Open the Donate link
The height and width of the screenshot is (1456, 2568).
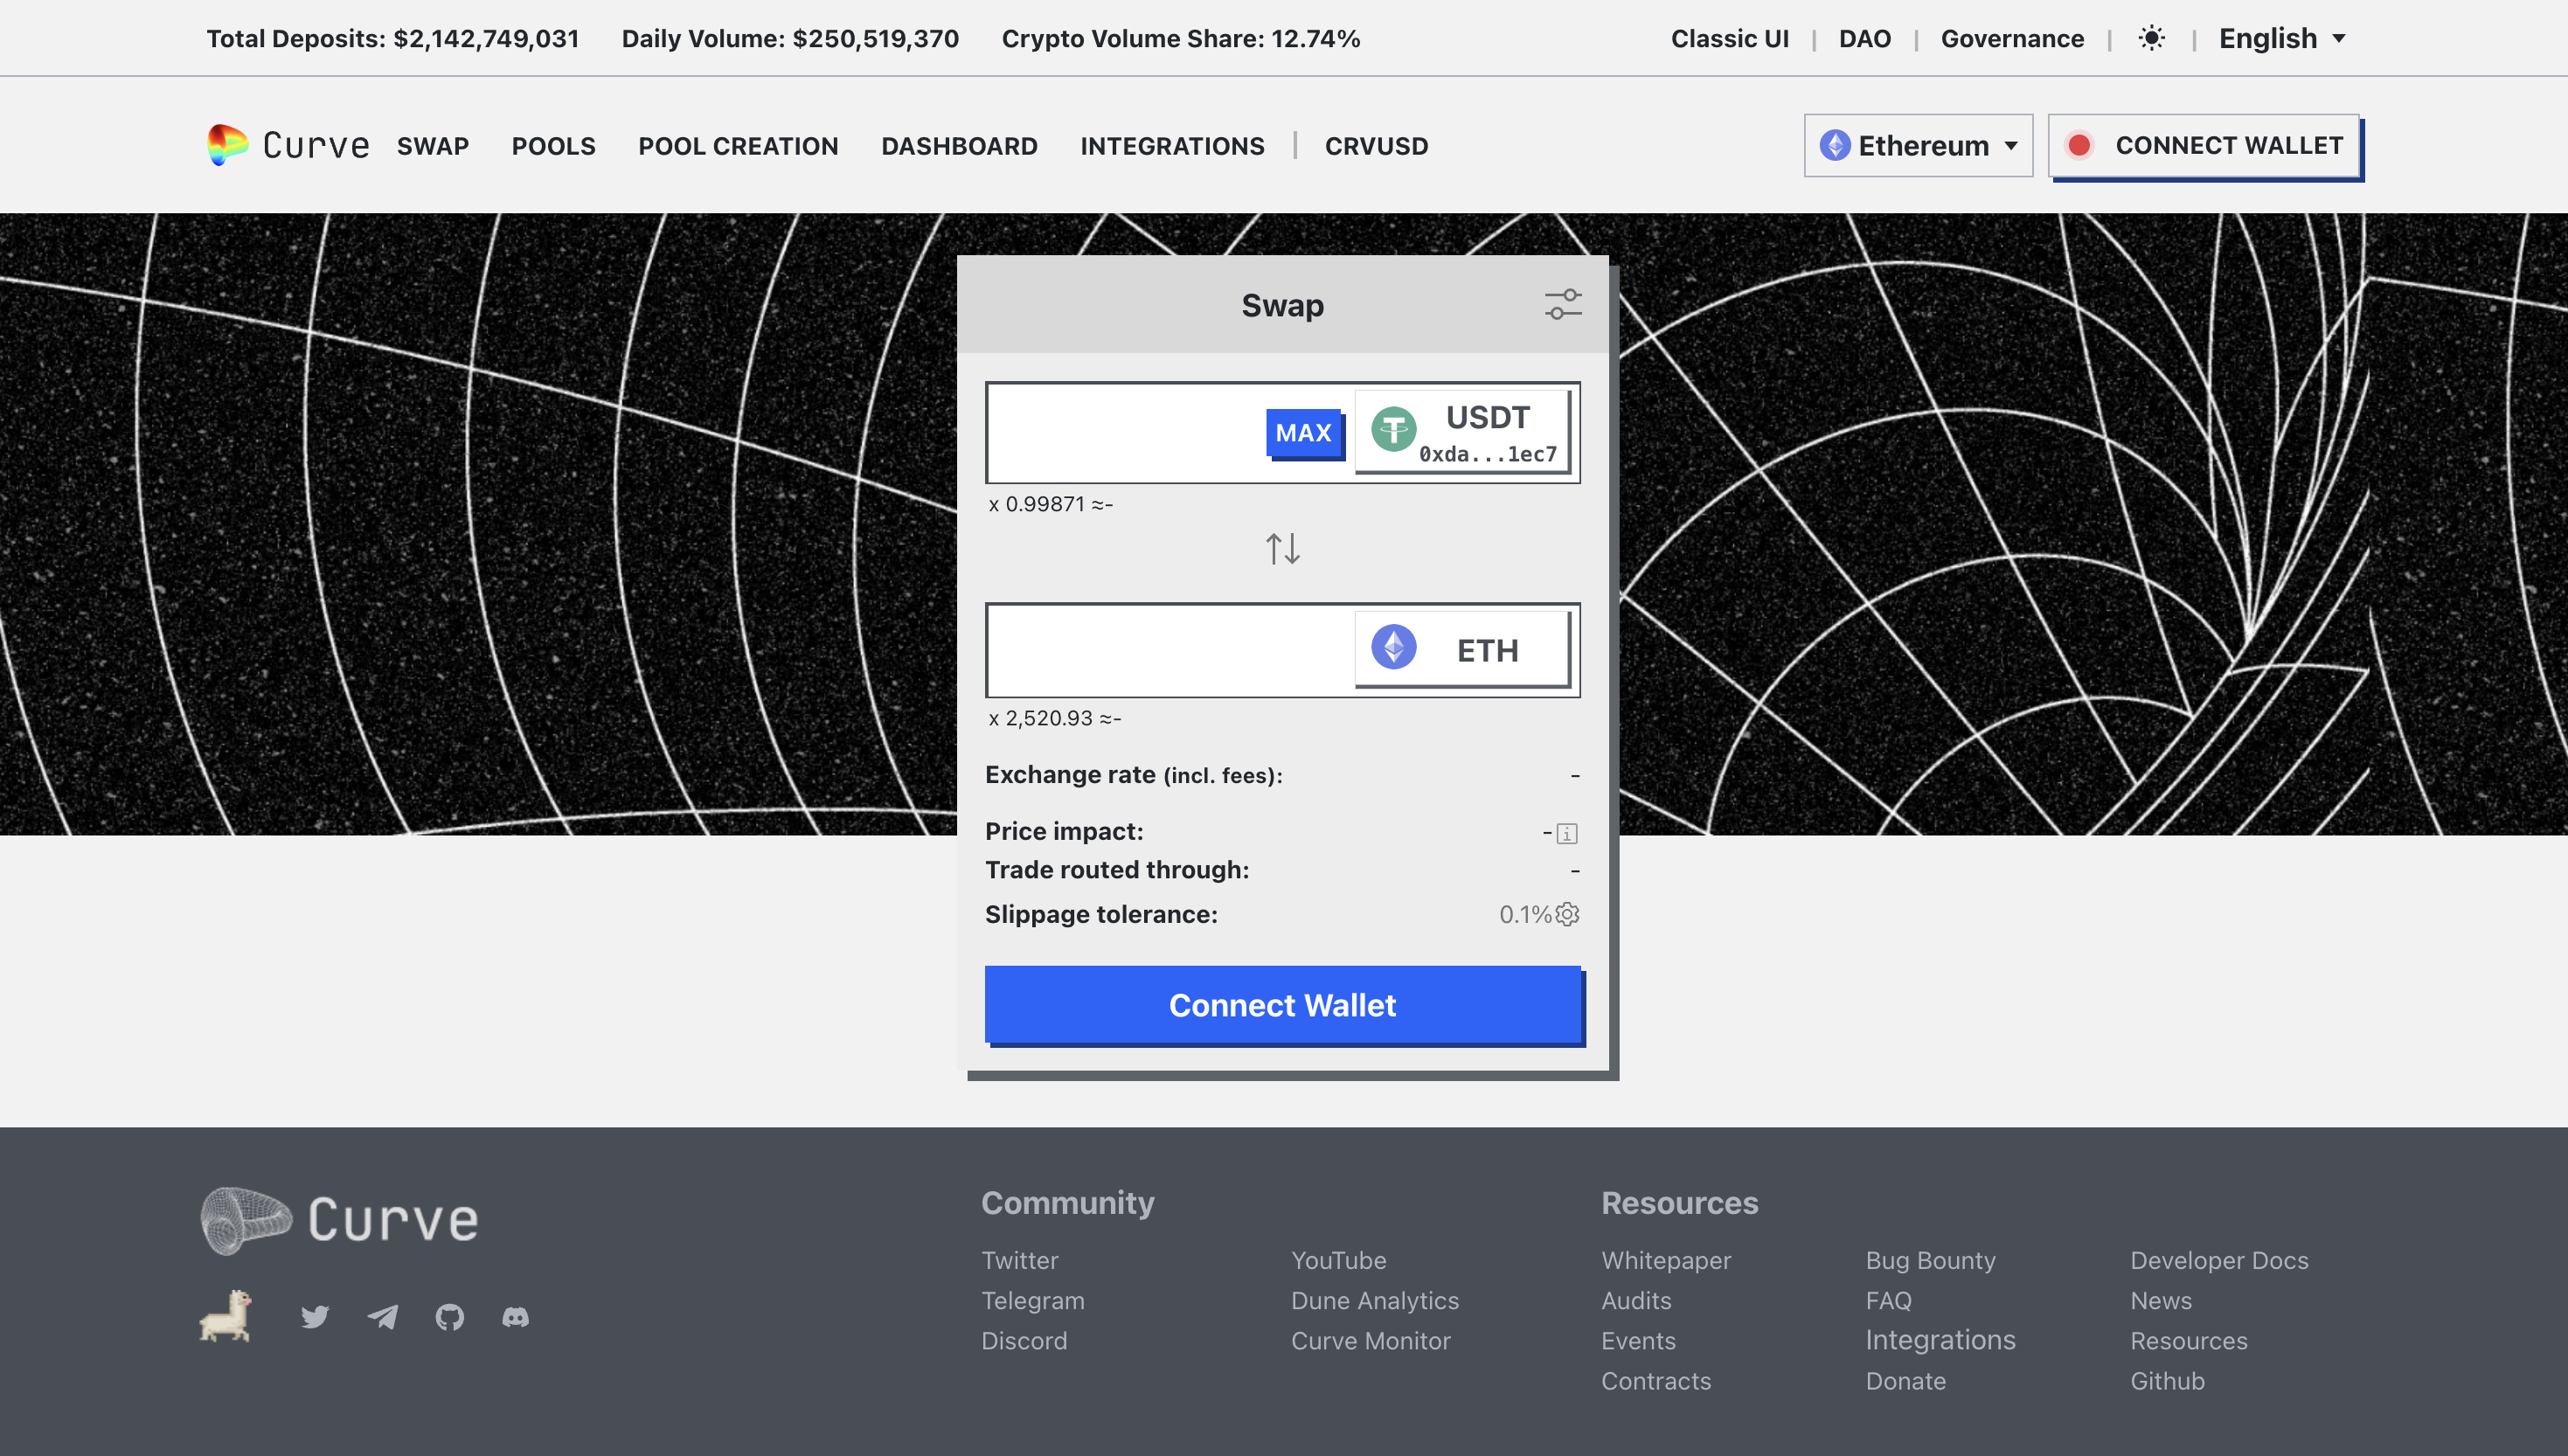click(x=1905, y=1380)
